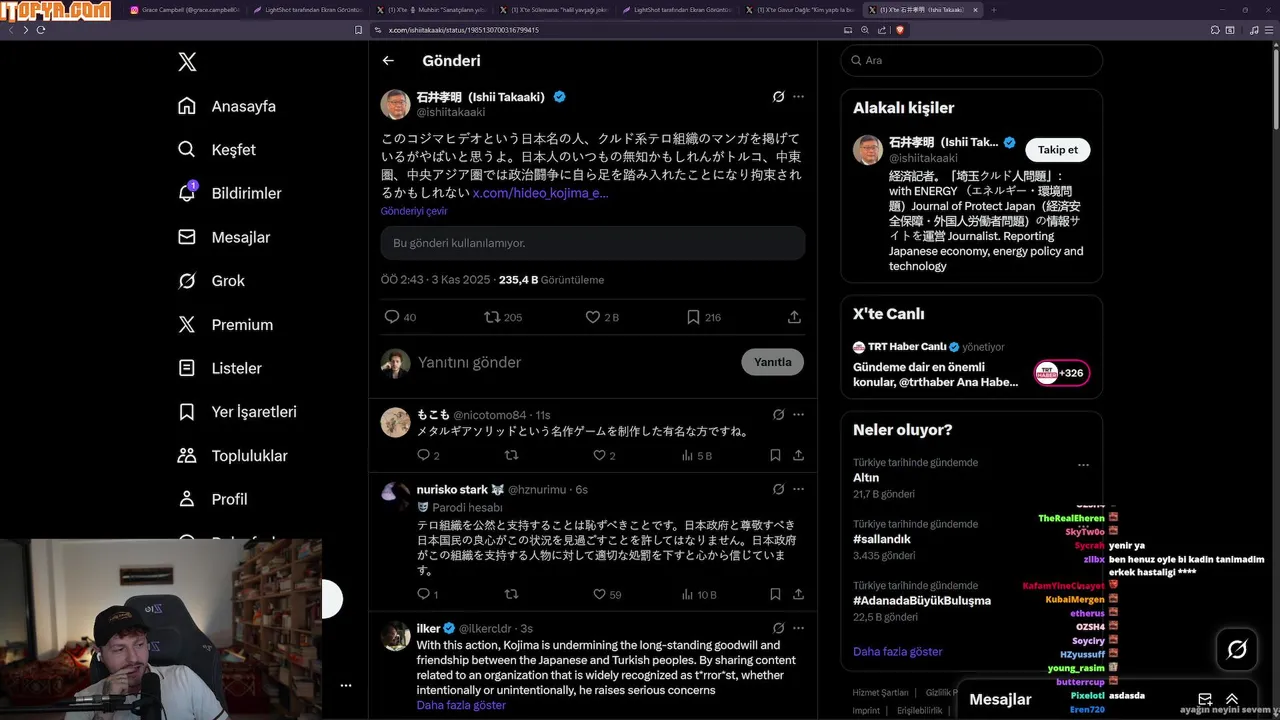Click Takip et to follow Ishii Takaaki

(x=1058, y=149)
